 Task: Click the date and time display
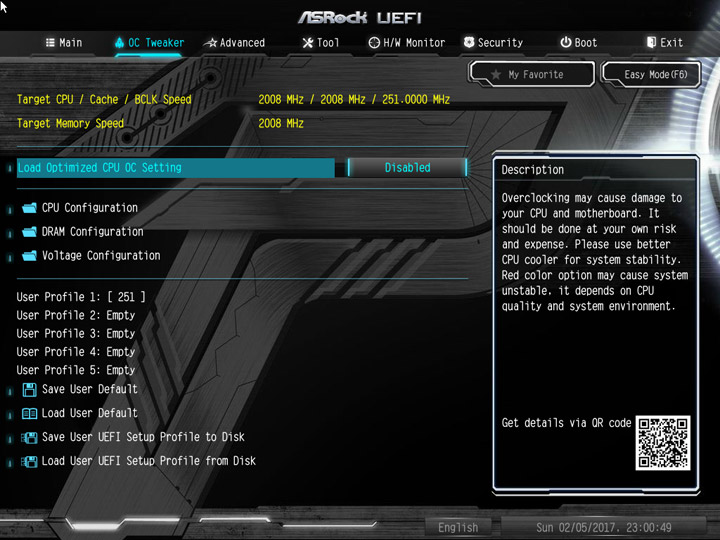click(x=604, y=528)
